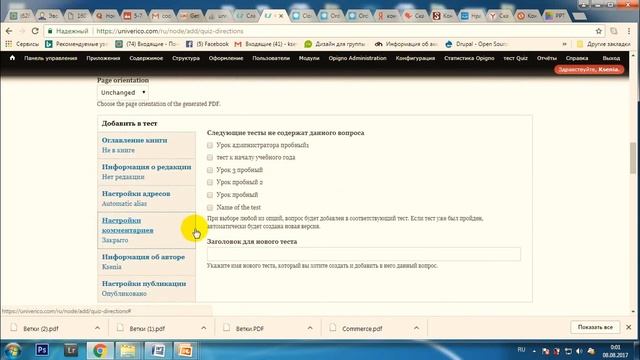Open Lightroom from taskbar
Image resolution: width=640 pixels, height=360 pixels.
(x=71, y=350)
